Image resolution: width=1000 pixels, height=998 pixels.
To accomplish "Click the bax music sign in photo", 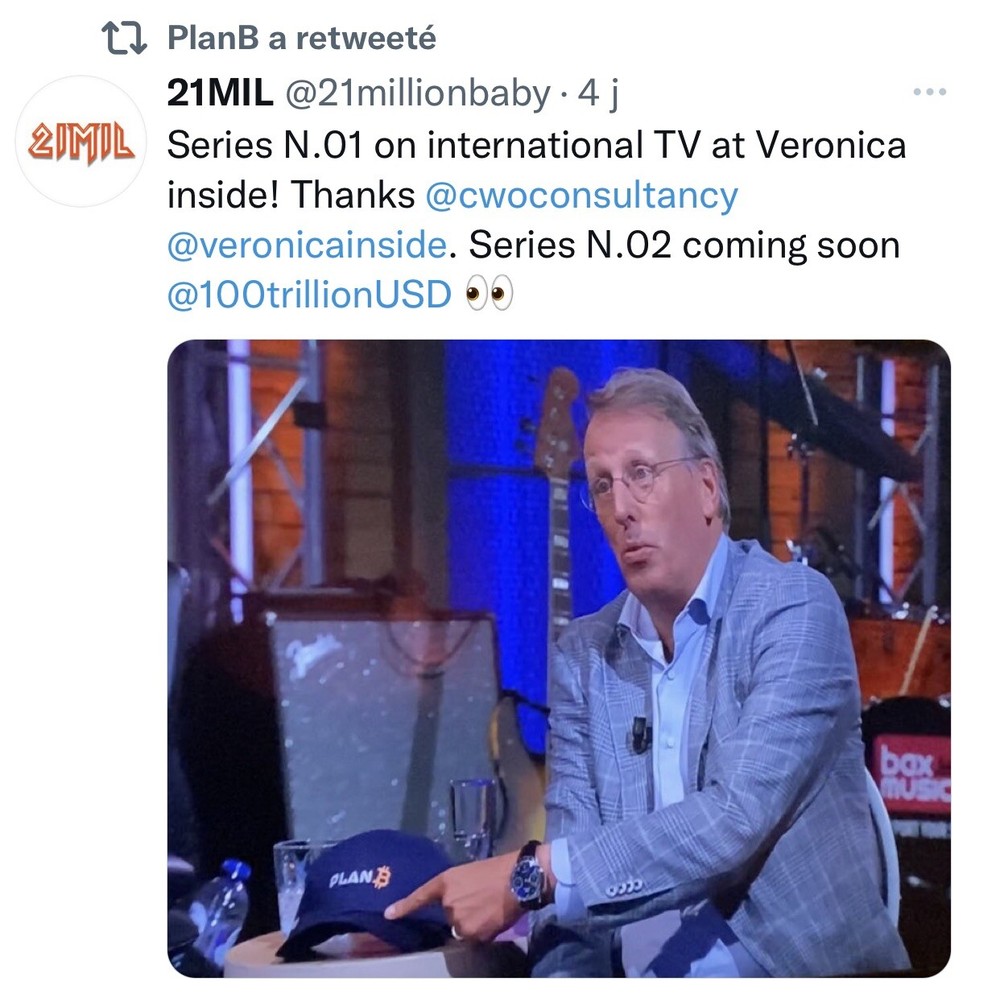I will point(912,773).
